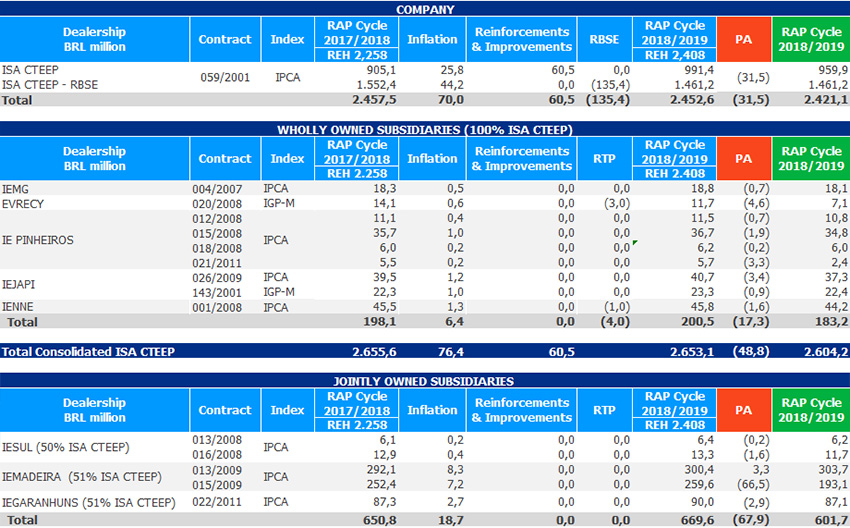Click the COMPANY section title bar

425,9
